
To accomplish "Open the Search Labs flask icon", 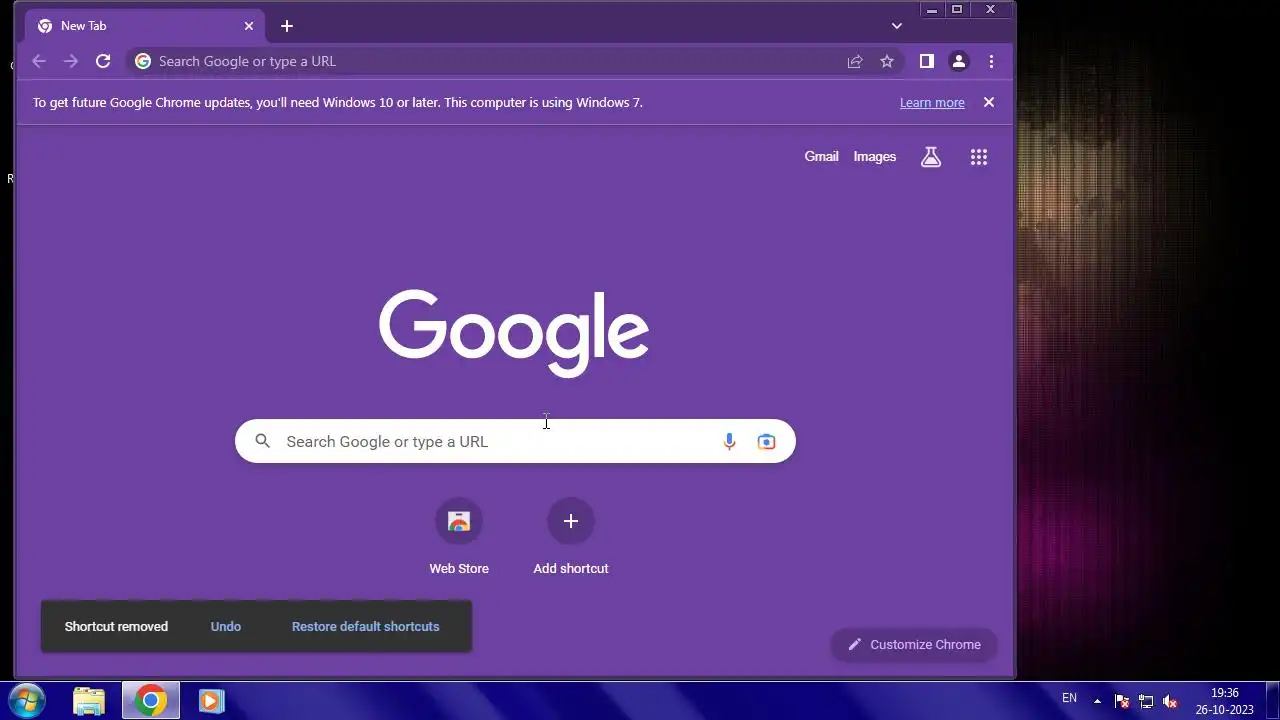I will pos(931,157).
